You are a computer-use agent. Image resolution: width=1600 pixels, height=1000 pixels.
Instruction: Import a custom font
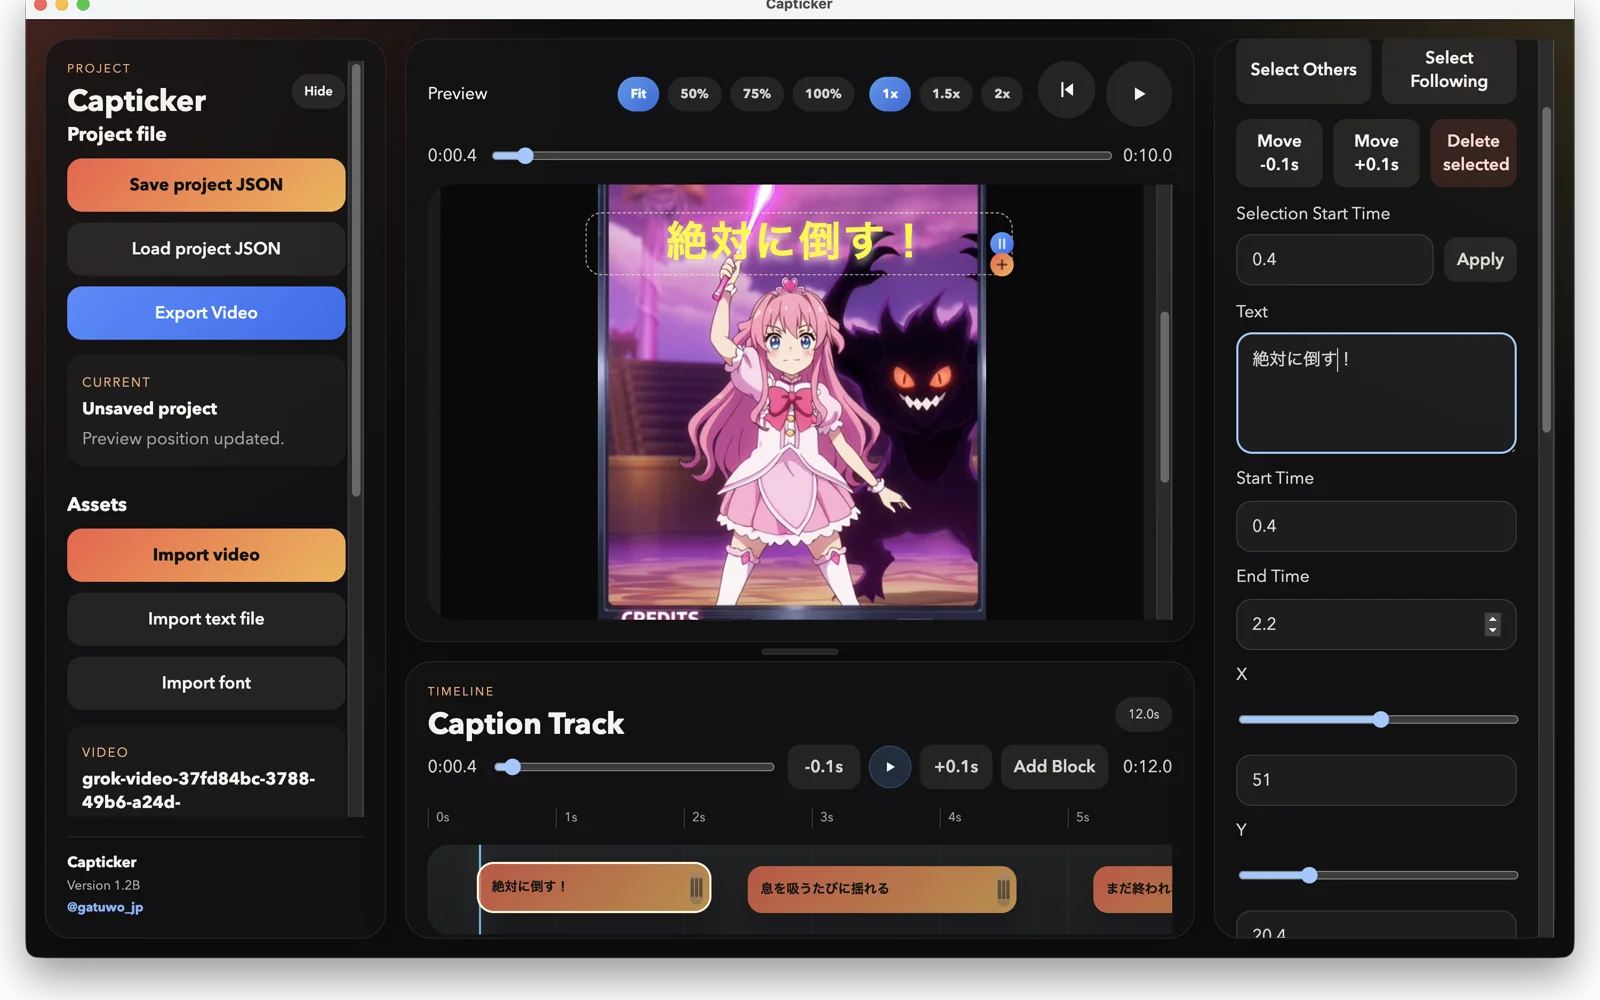(206, 683)
